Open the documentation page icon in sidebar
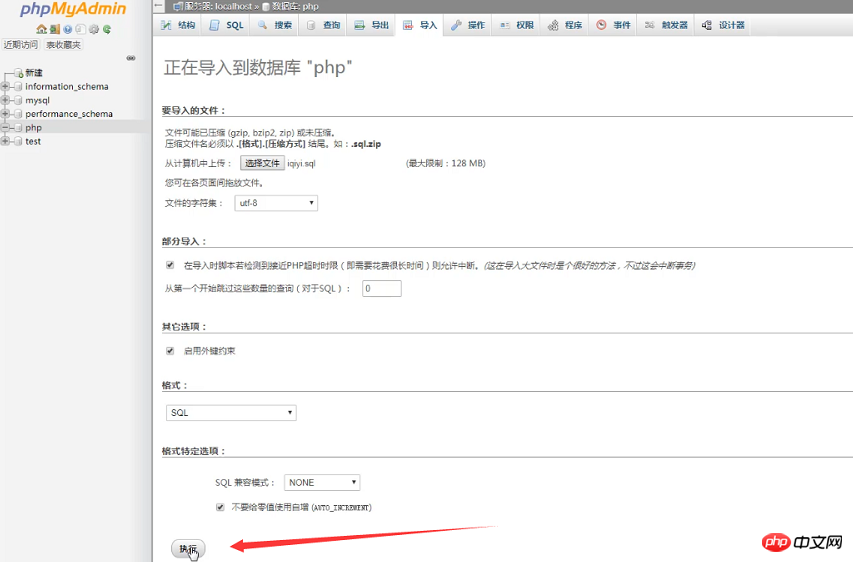 click(81, 29)
